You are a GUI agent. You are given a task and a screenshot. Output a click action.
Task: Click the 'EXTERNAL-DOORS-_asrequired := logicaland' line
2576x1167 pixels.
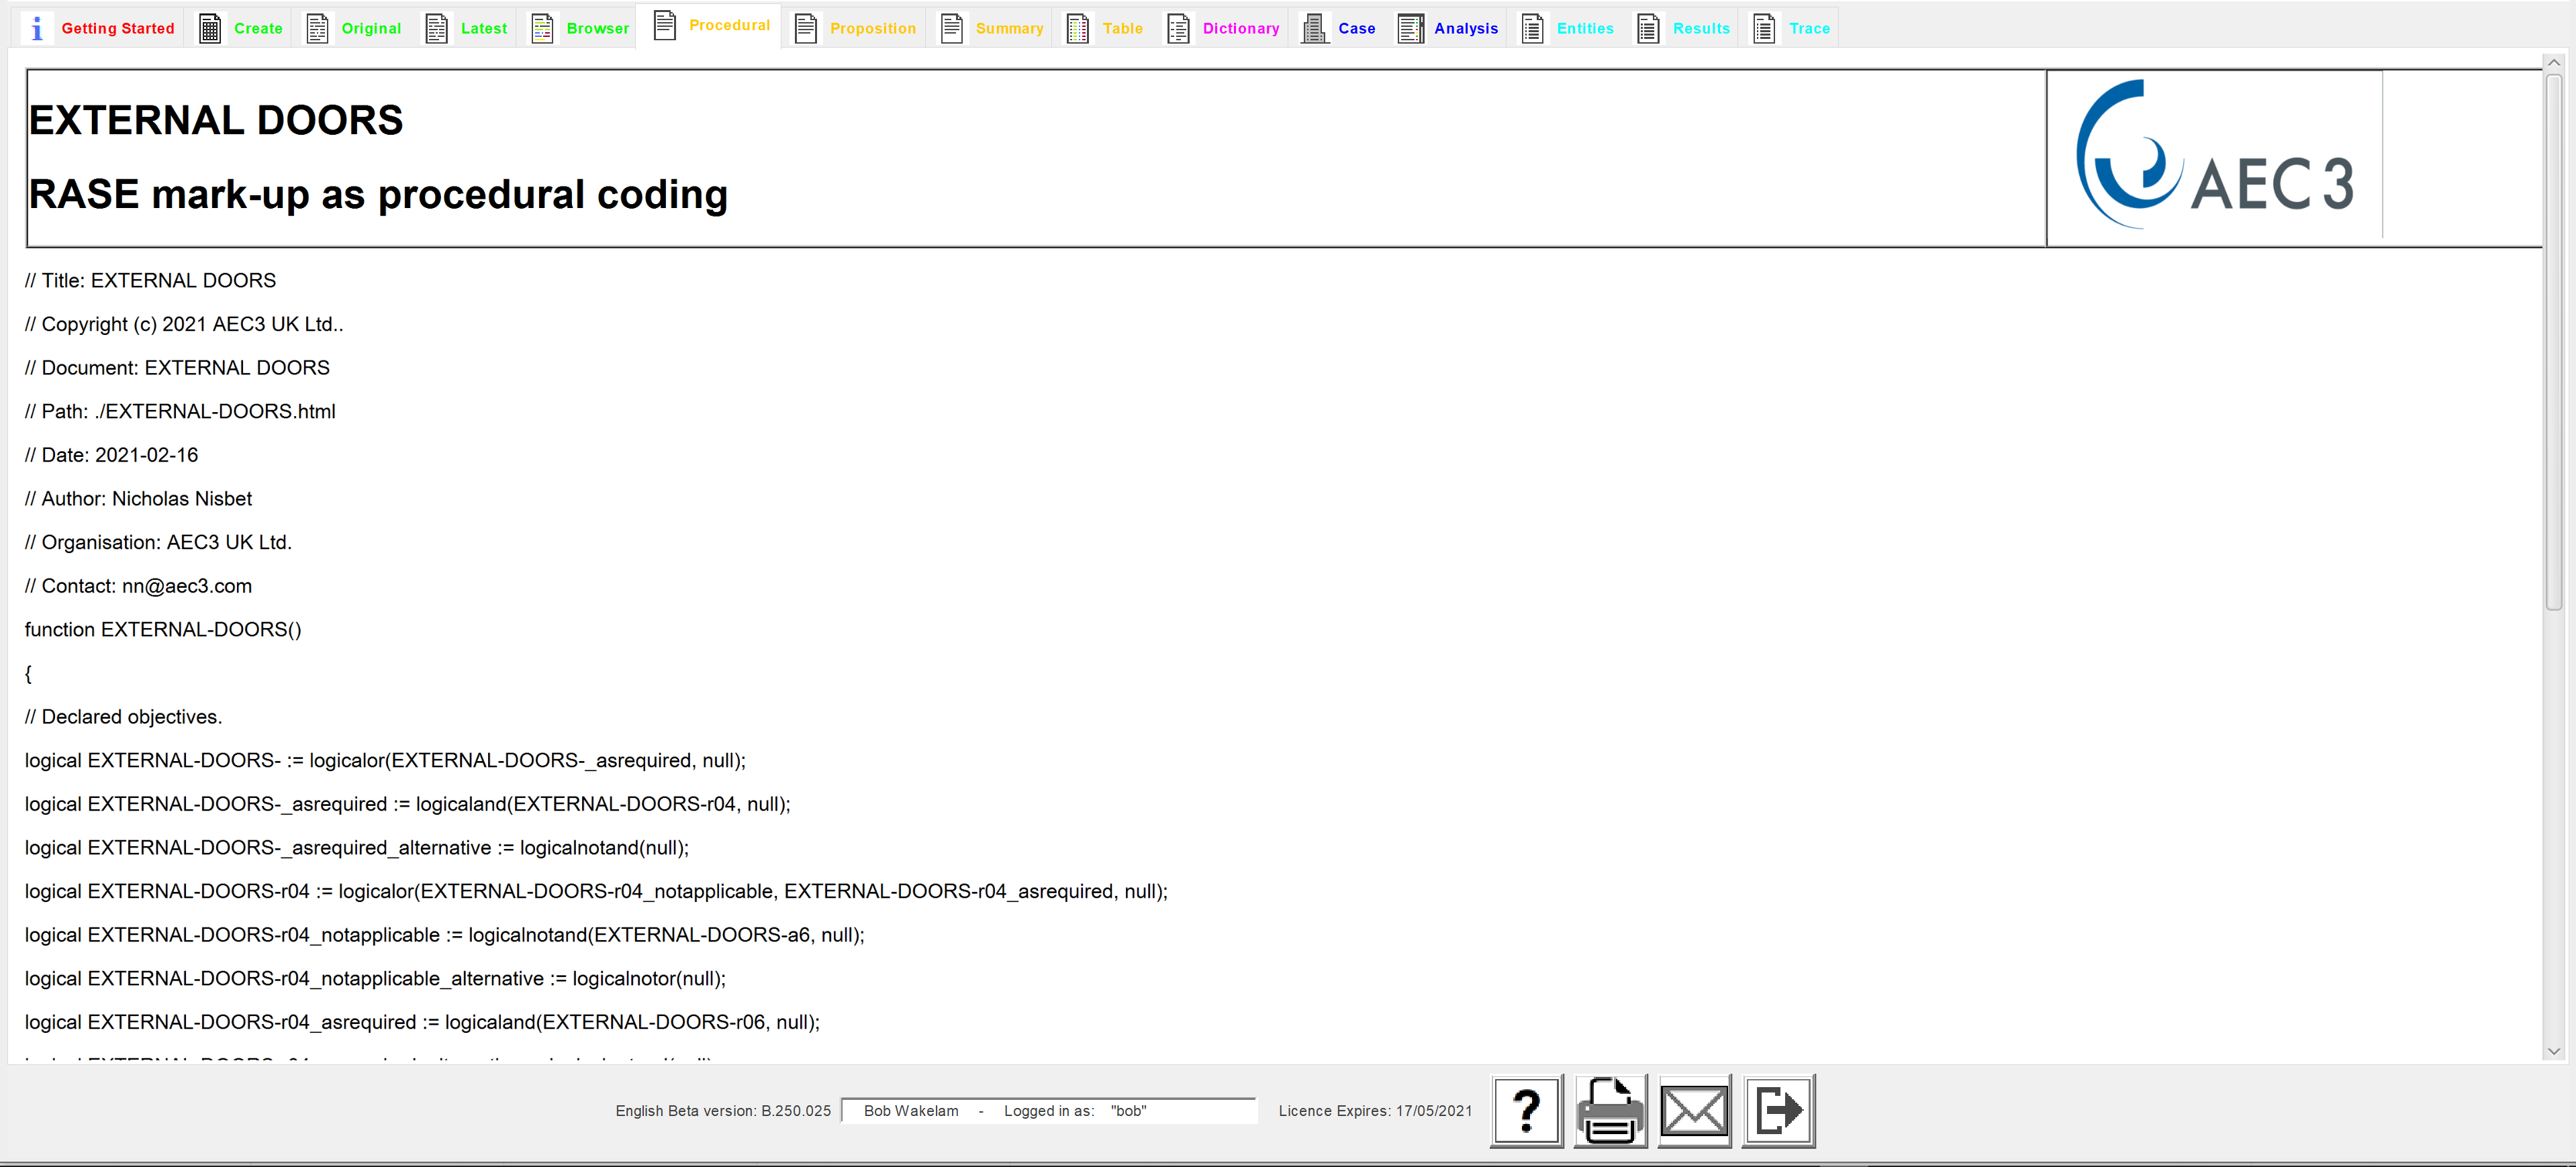[x=408, y=804]
